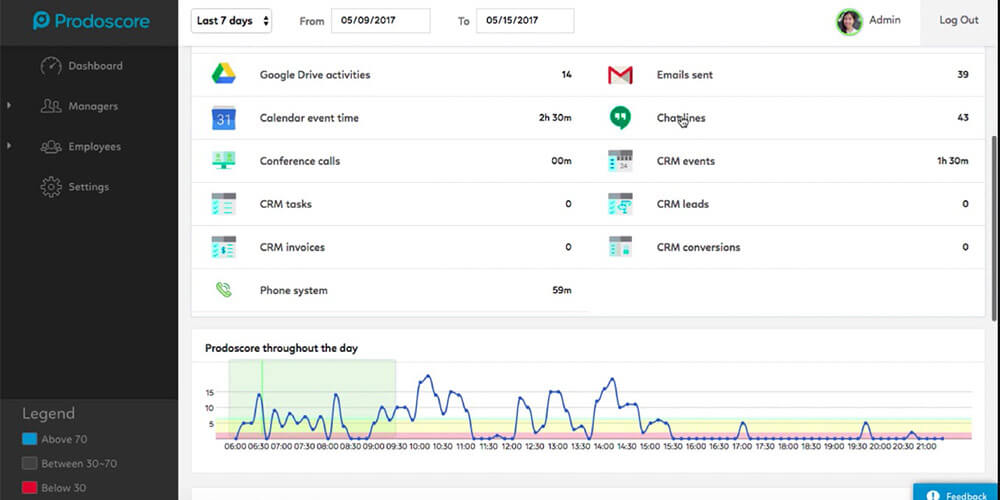
Task: Click the Admin user name
Action: click(x=885, y=20)
